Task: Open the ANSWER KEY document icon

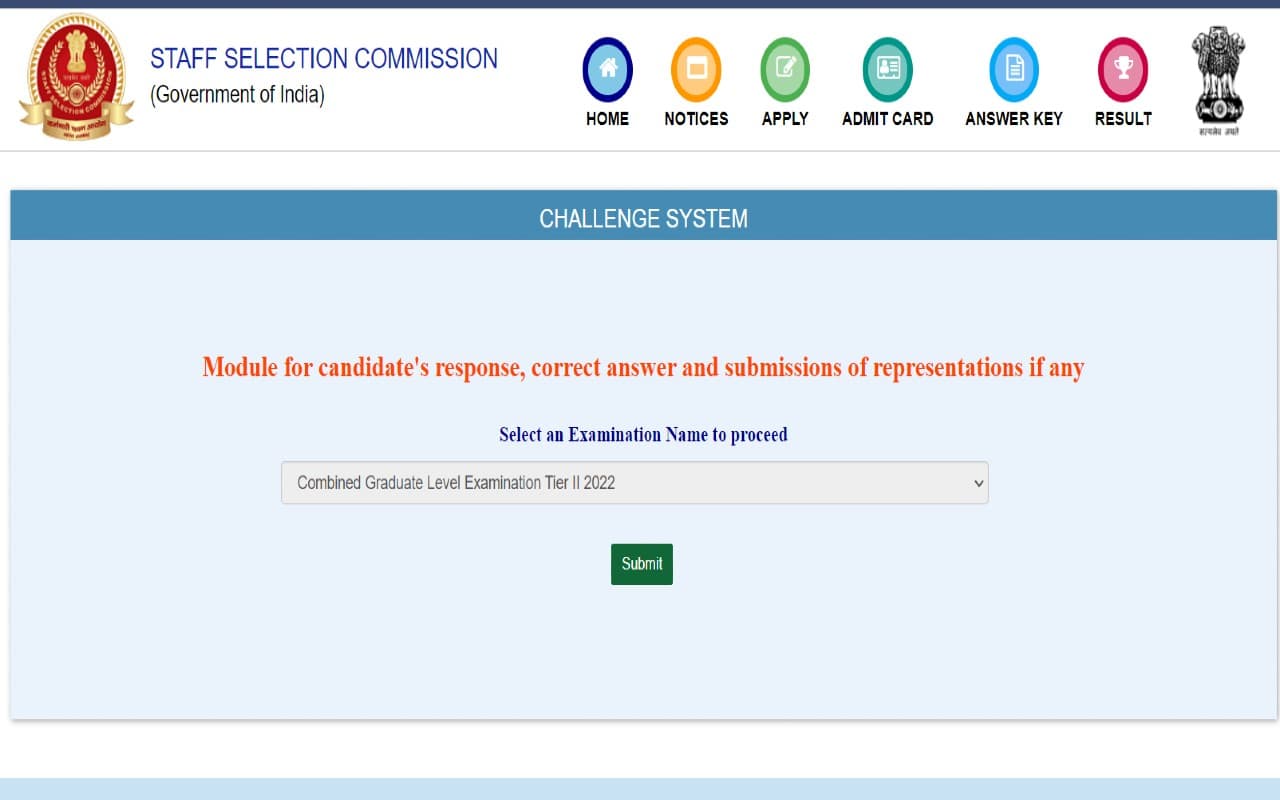Action: pyautogui.click(x=1013, y=68)
